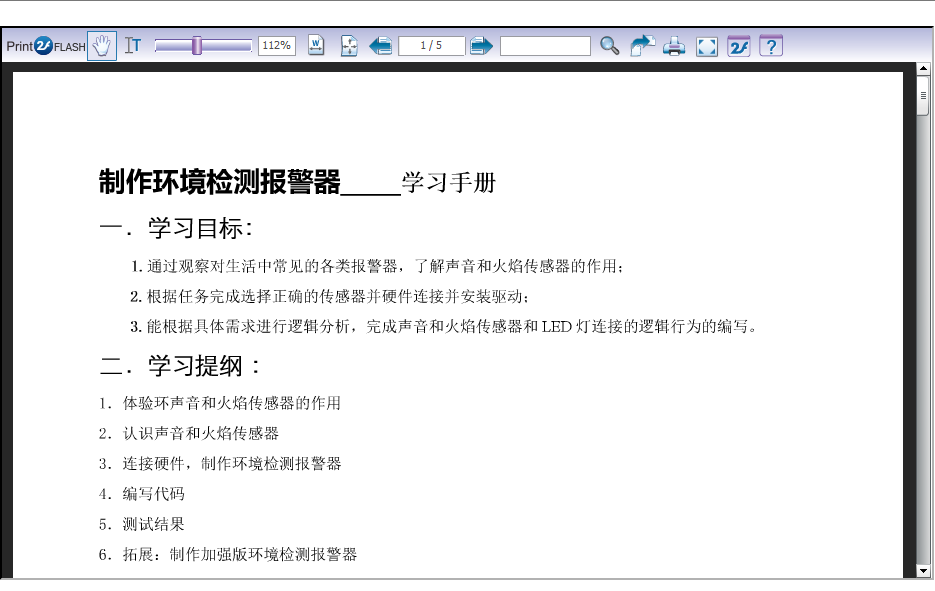This screenshot has width=935, height=591.
Task: Click the Print2Flash logo
Action: coord(45,46)
